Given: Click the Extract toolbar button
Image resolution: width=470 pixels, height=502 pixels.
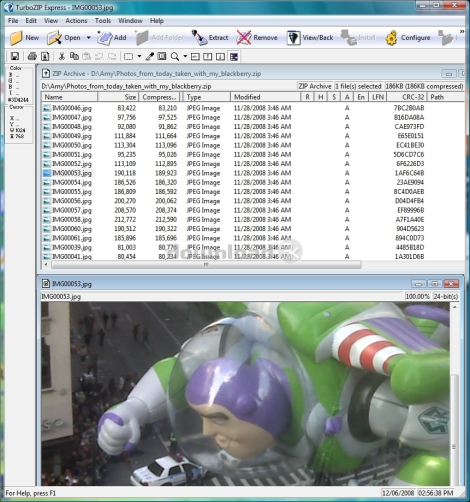Looking at the screenshot, I should pos(210,38).
